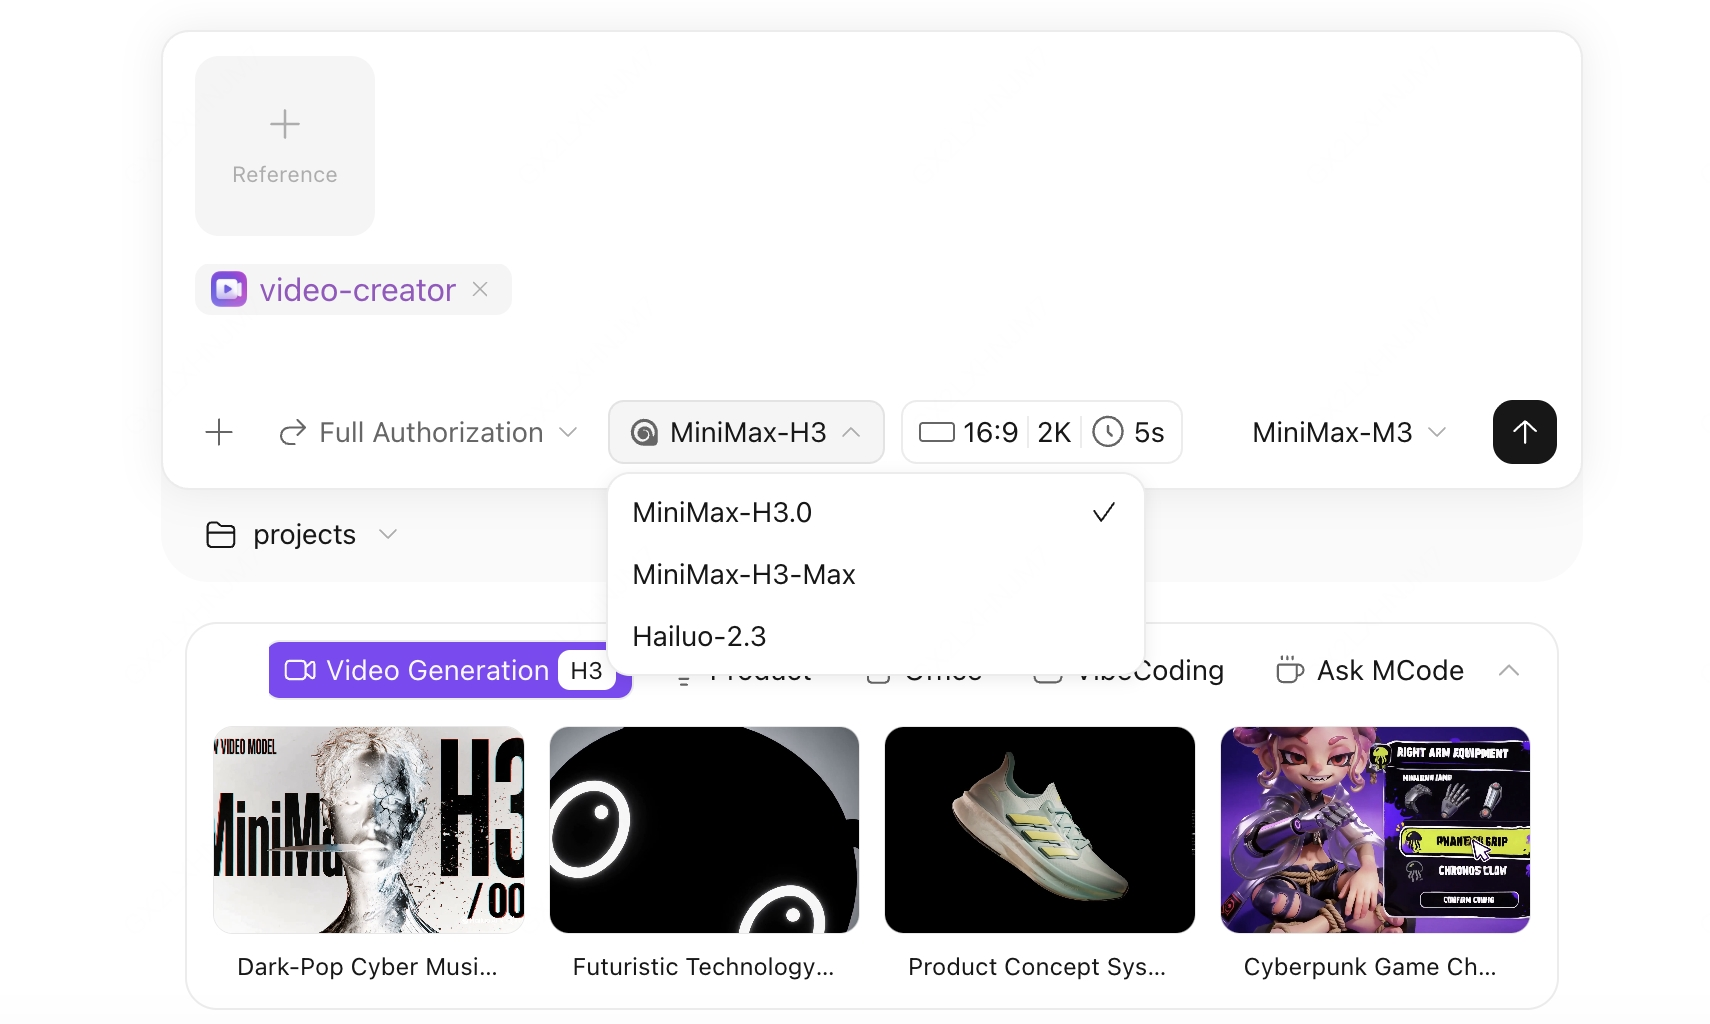
Task: Adjust the 5s duration setting
Action: pyautogui.click(x=1129, y=432)
